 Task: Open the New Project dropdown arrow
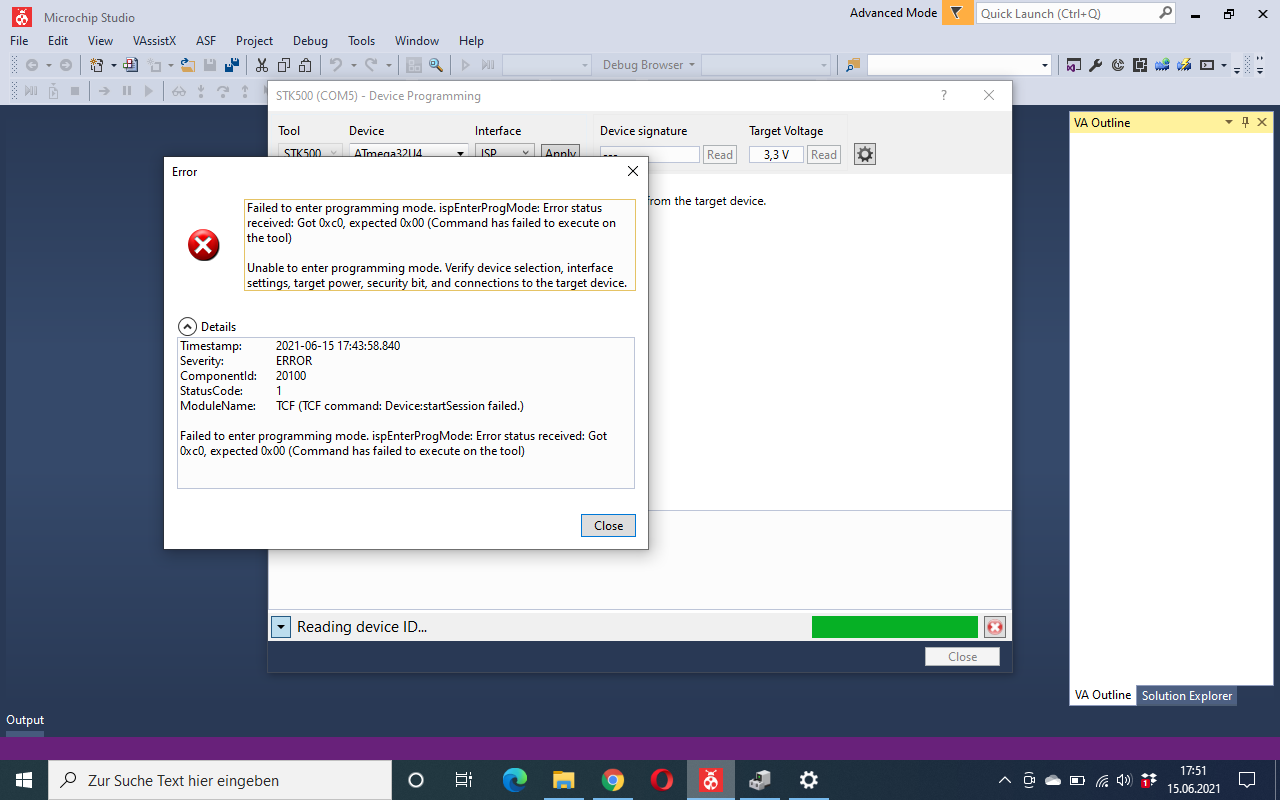click(113, 65)
